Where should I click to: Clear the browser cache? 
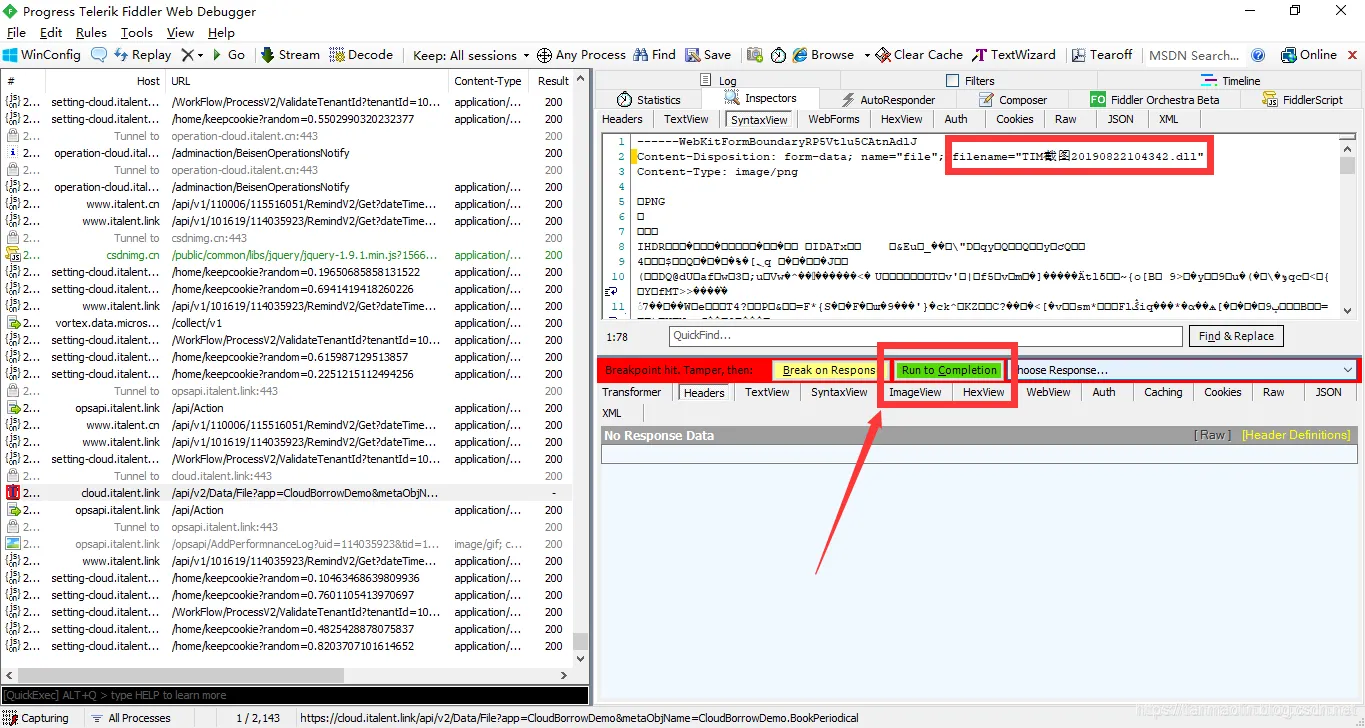coord(919,55)
